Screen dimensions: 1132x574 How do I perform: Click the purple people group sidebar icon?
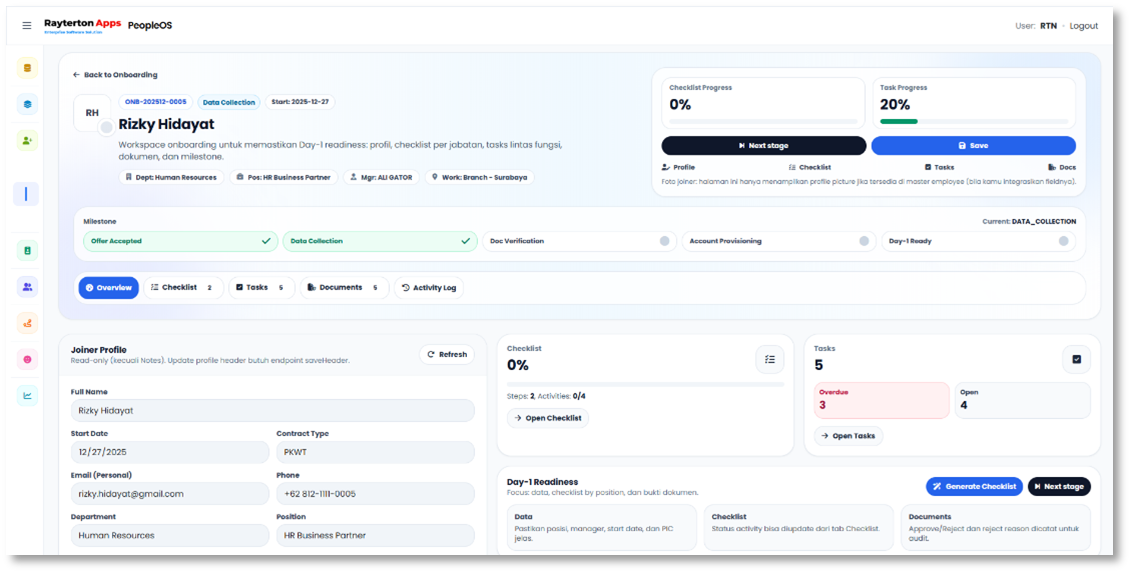[x=27, y=287]
